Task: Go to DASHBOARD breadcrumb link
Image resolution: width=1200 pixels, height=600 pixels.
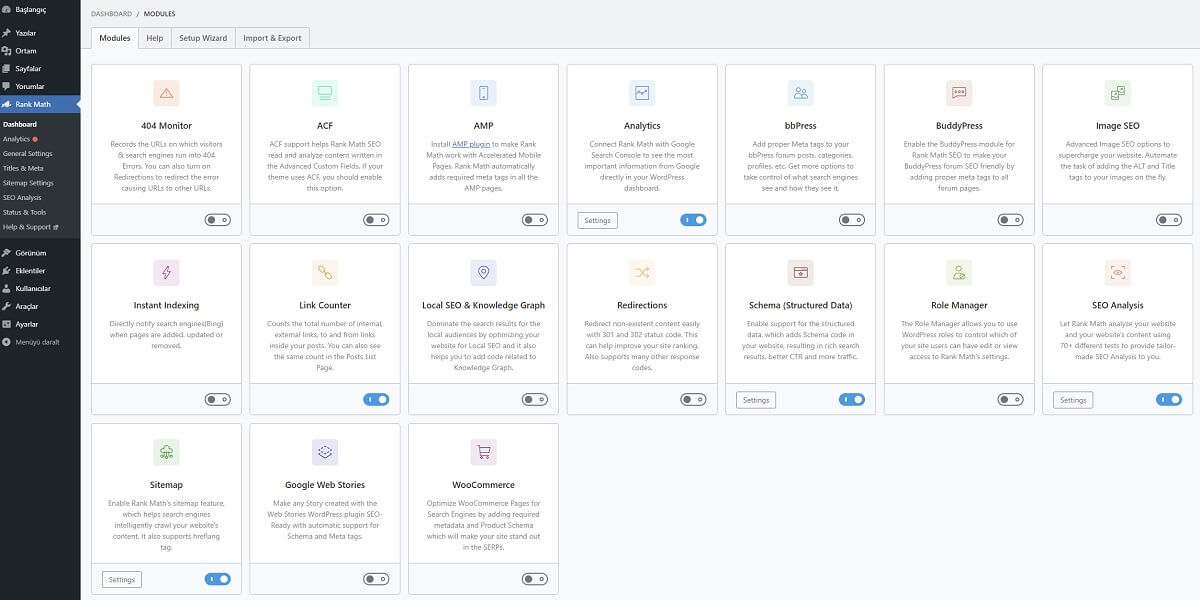Action: pyautogui.click(x=111, y=13)
